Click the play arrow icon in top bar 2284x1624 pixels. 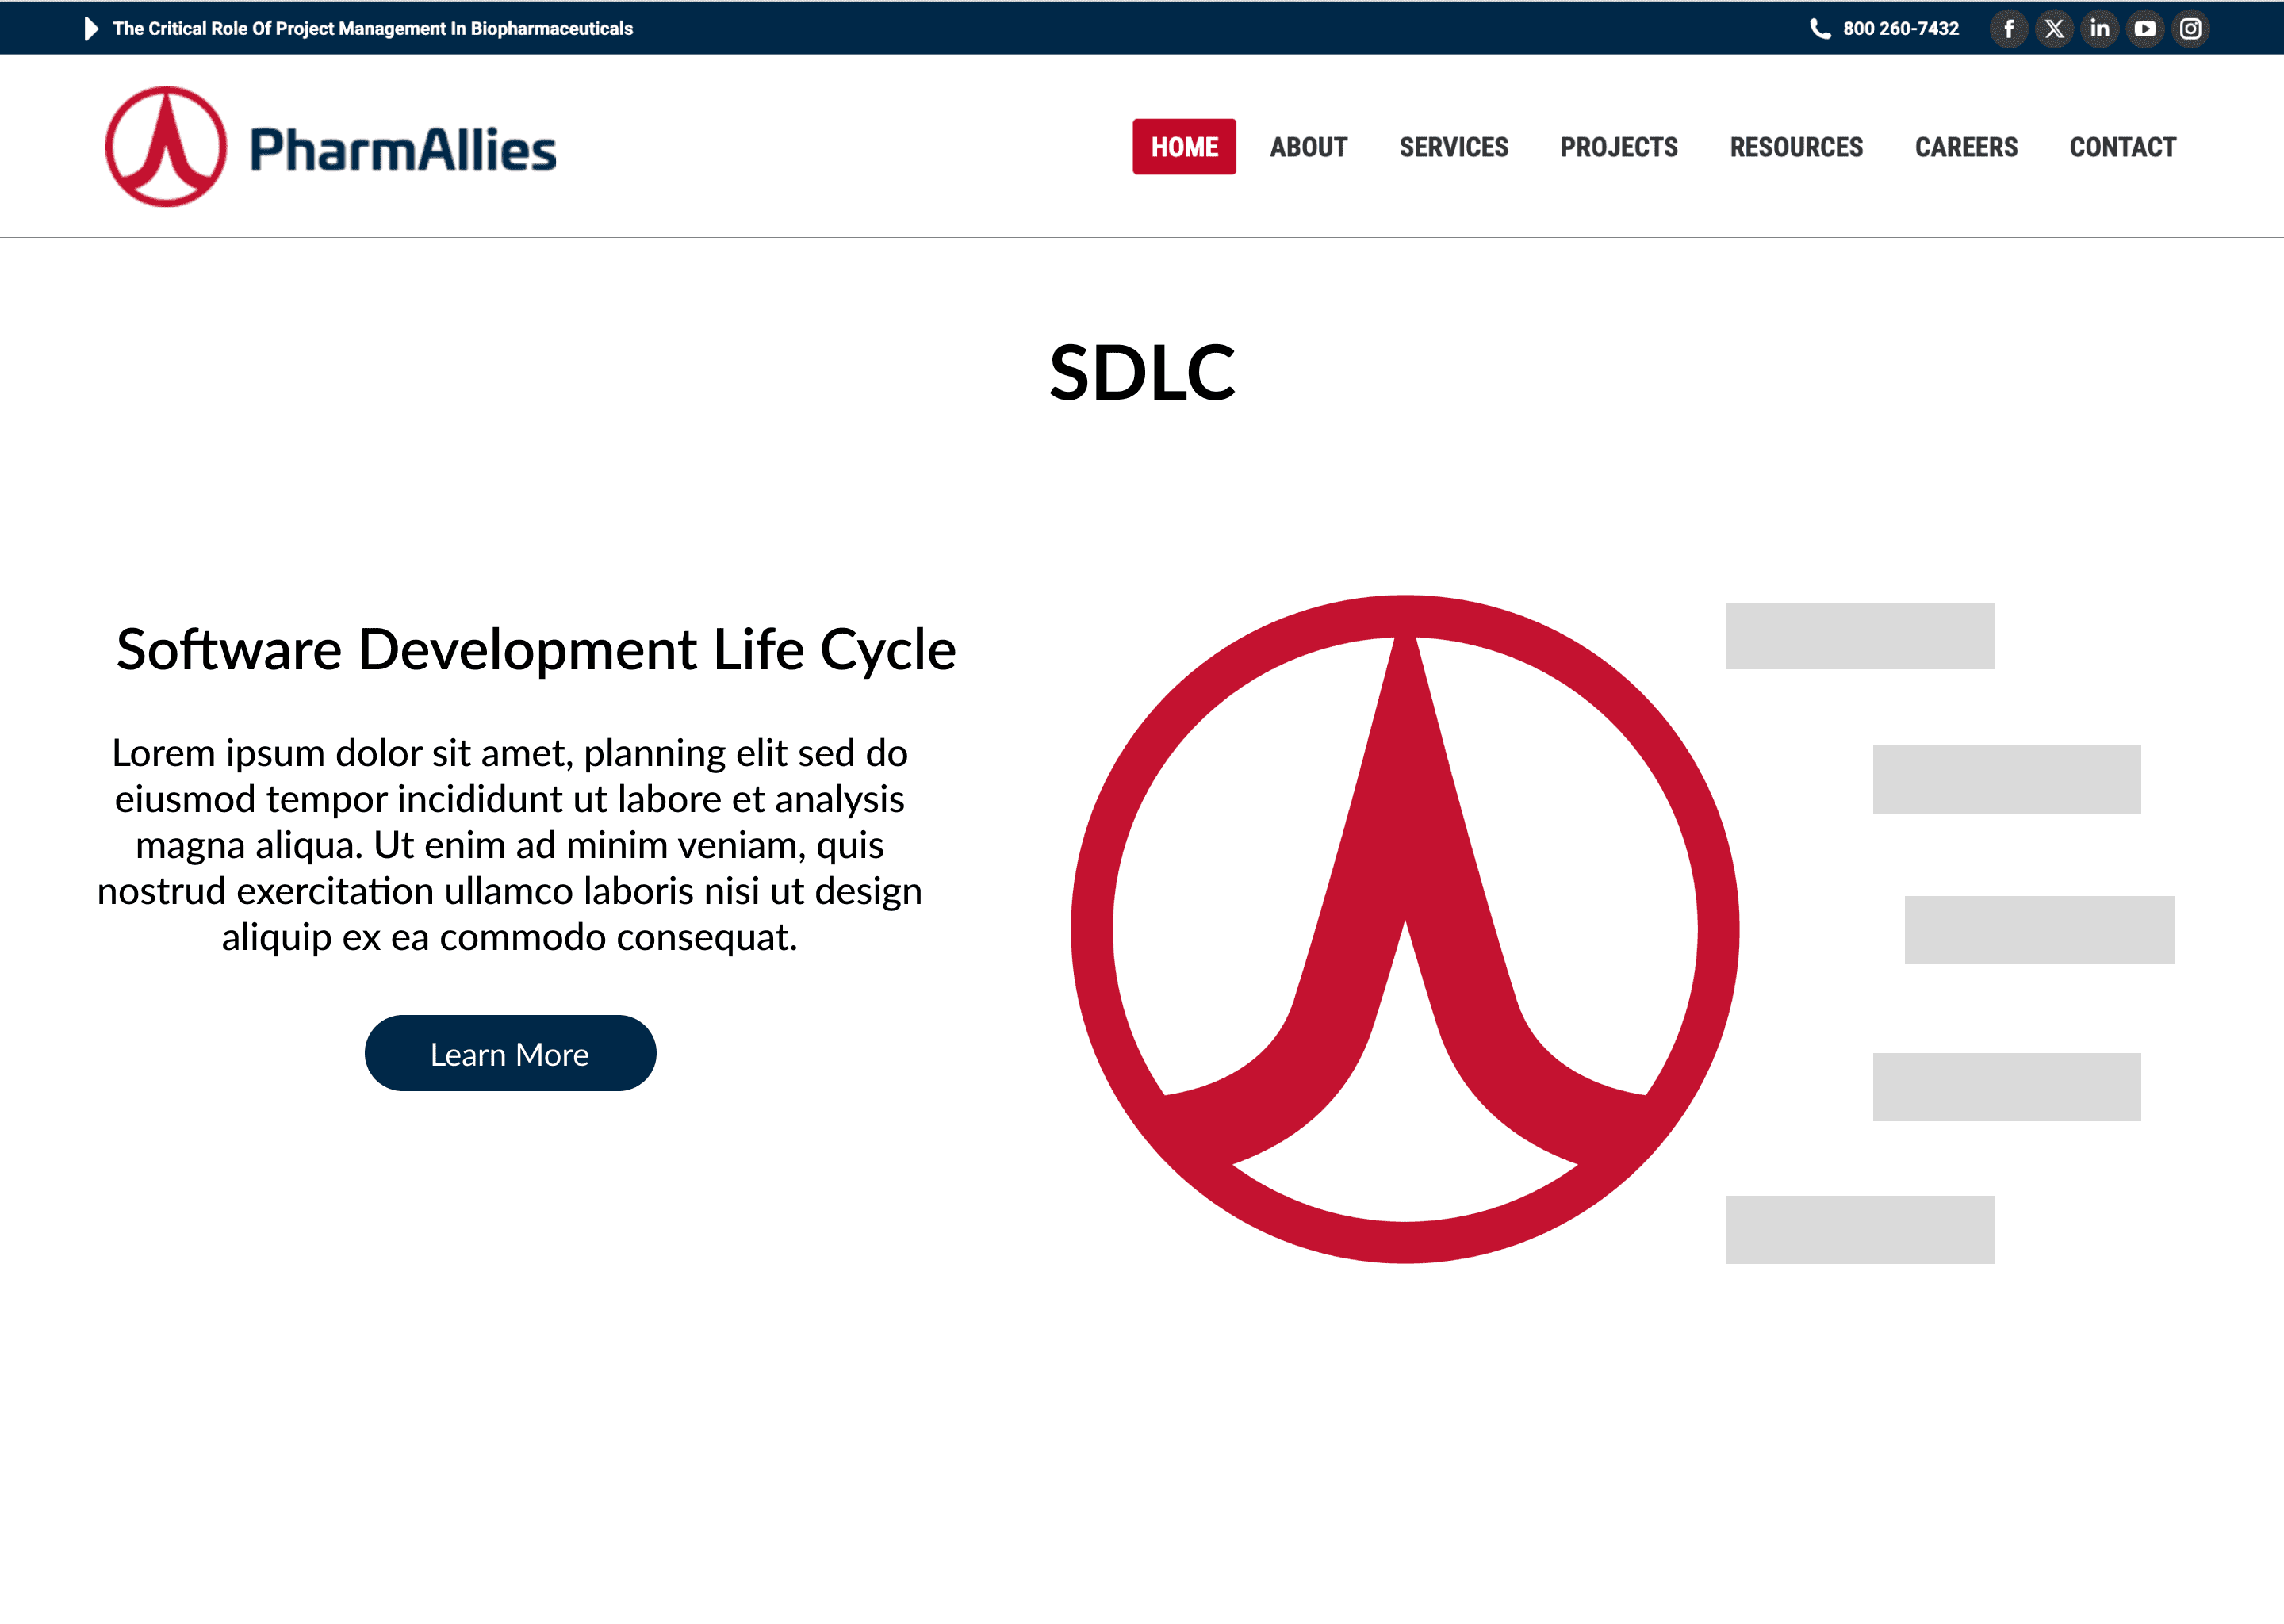click(91, 29)
